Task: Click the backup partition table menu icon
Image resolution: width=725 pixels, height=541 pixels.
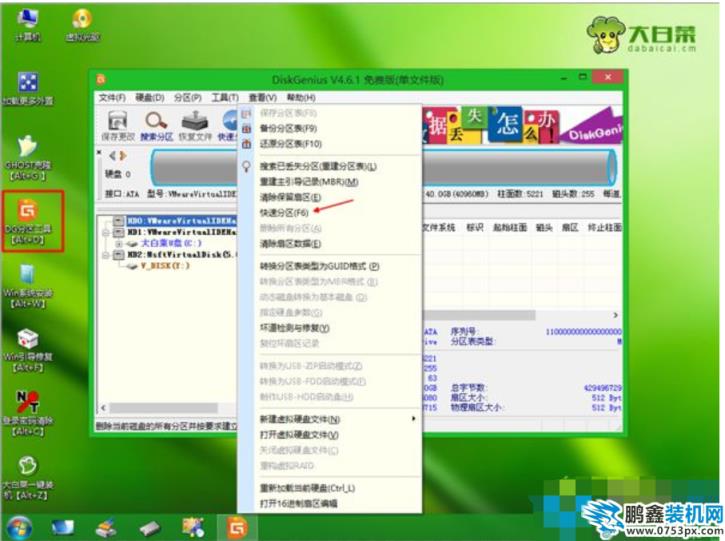Action: click(x=246, y=129)
